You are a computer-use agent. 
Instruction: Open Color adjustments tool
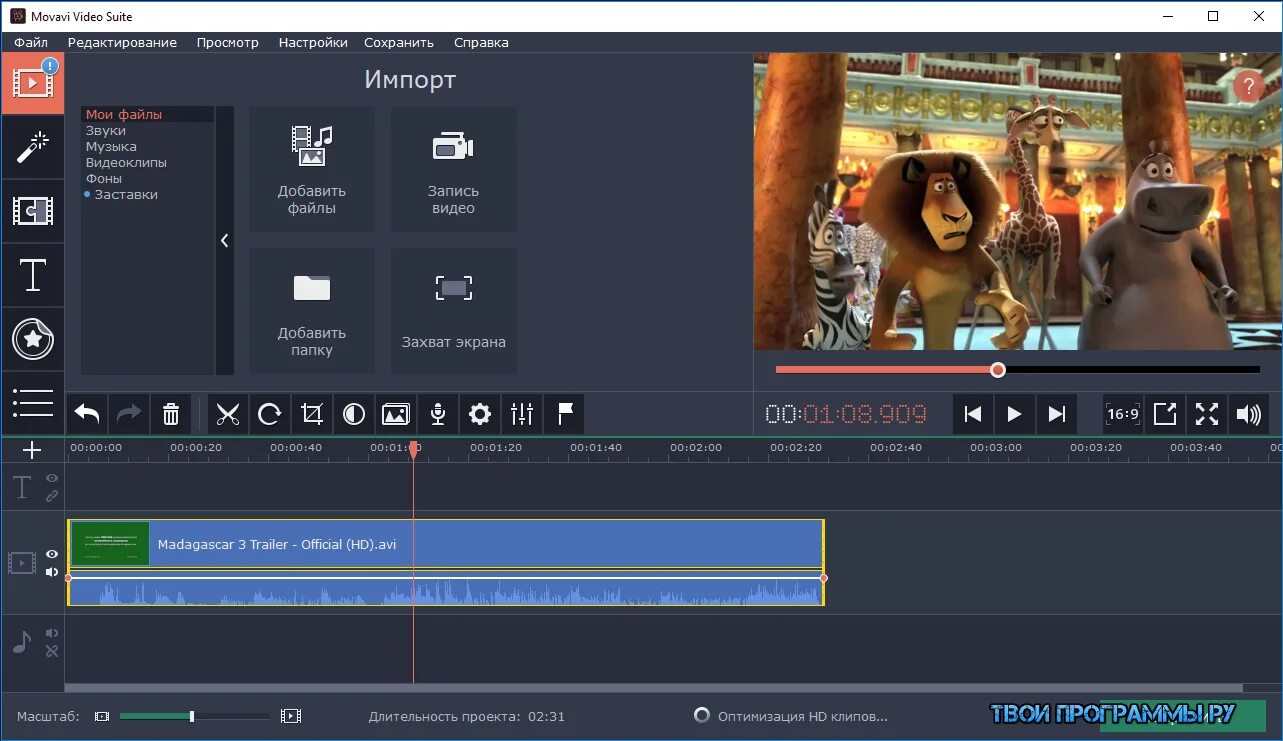354,414
